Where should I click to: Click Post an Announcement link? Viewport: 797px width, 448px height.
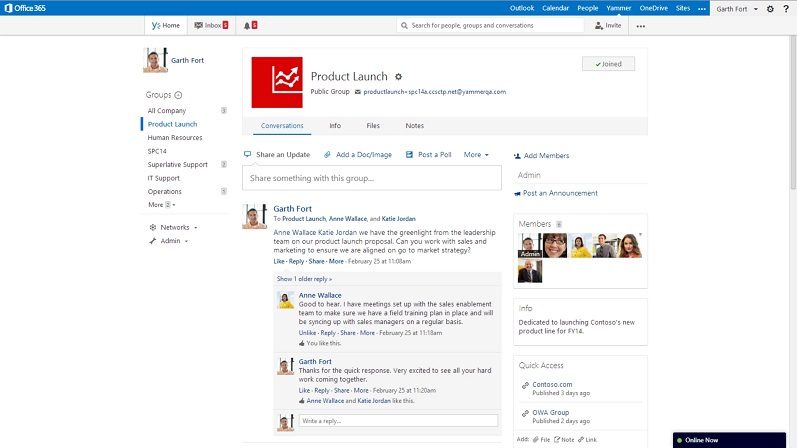(x=556, y=193)
